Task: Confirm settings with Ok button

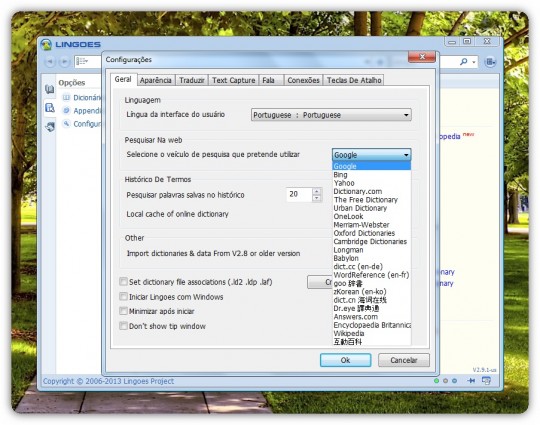Action: tap(345, 360)
